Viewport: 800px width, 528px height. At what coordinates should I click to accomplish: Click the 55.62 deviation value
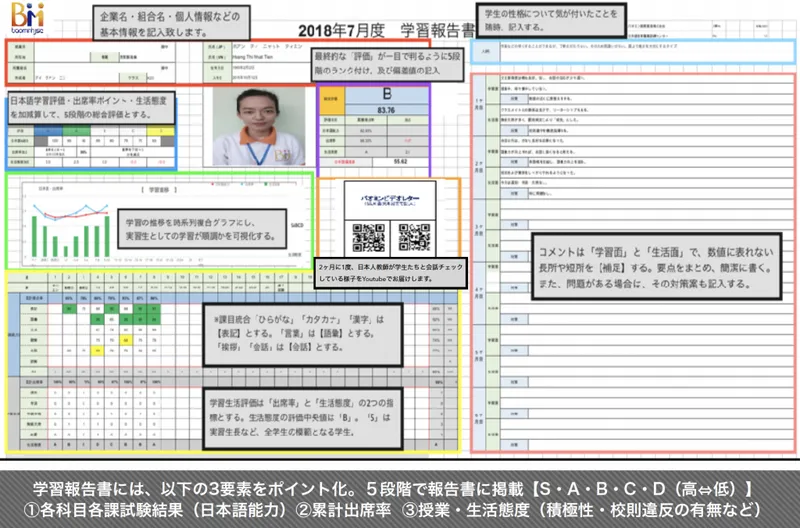(401, 162)
